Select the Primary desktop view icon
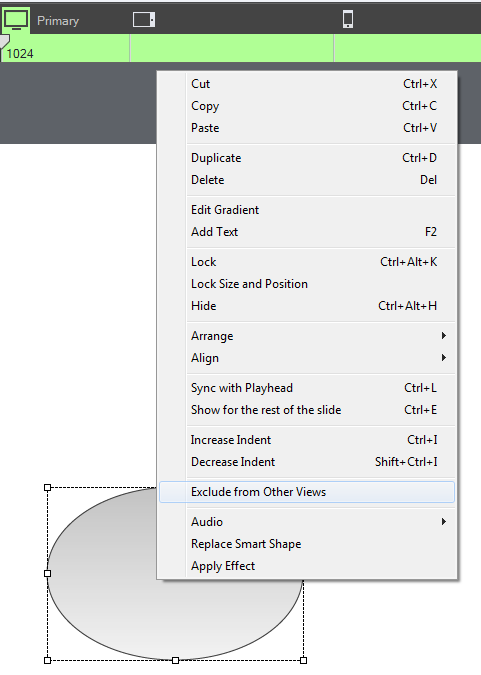The width and height of the screenshot is (481, 675). pyautogui.click(x=16, y=20)
